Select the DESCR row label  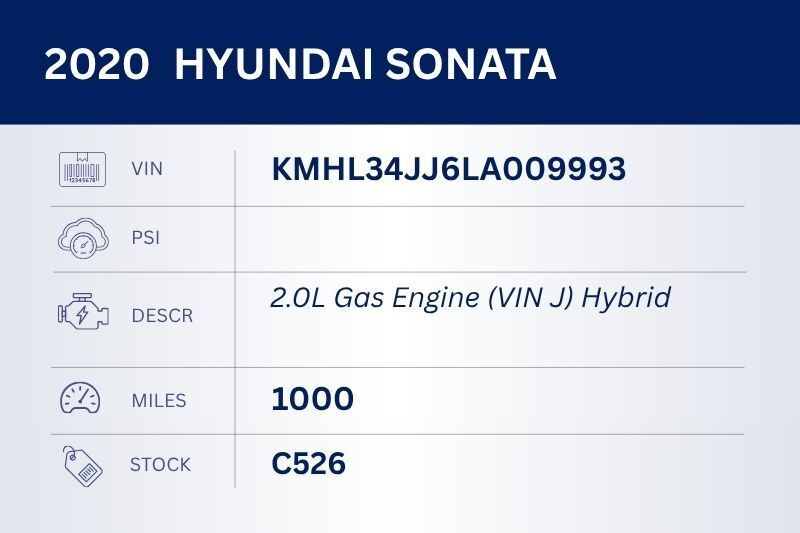click(x=162, y=316)
